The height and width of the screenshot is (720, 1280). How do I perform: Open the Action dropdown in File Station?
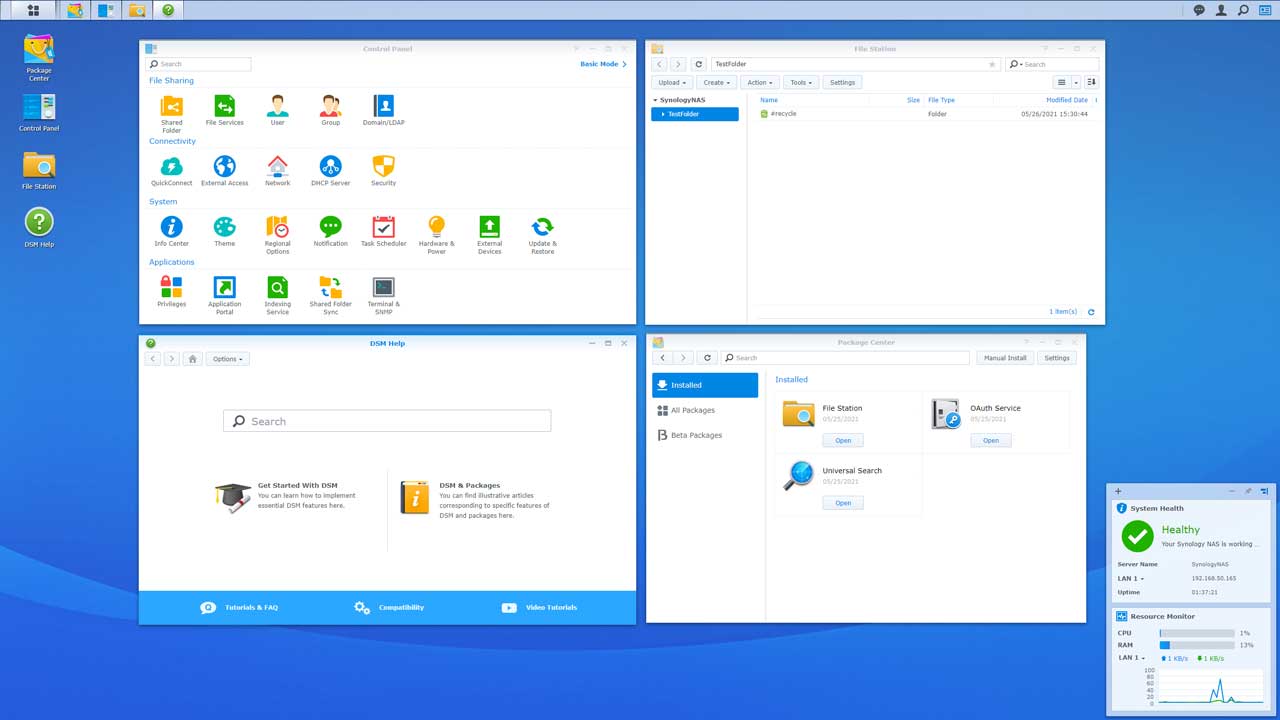click(760, 83)
